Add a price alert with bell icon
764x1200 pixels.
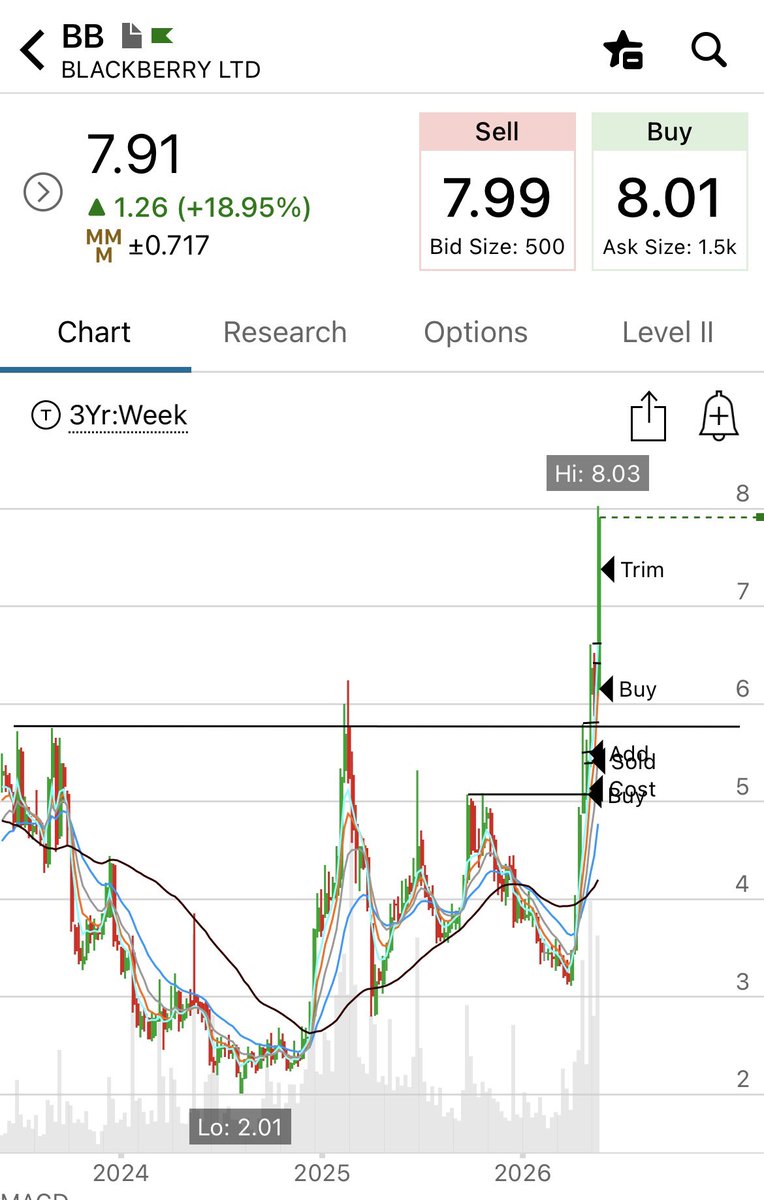click(x=718, y=416)
